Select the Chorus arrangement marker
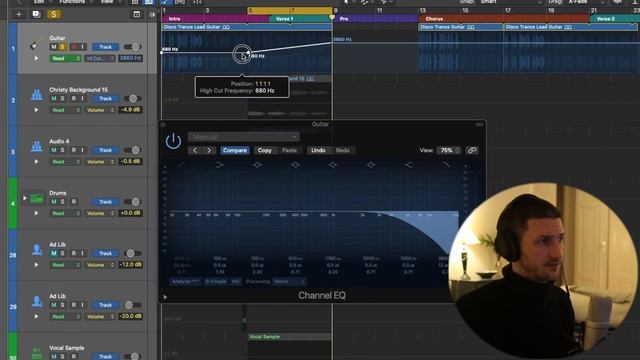 click(x=504, y=19)
